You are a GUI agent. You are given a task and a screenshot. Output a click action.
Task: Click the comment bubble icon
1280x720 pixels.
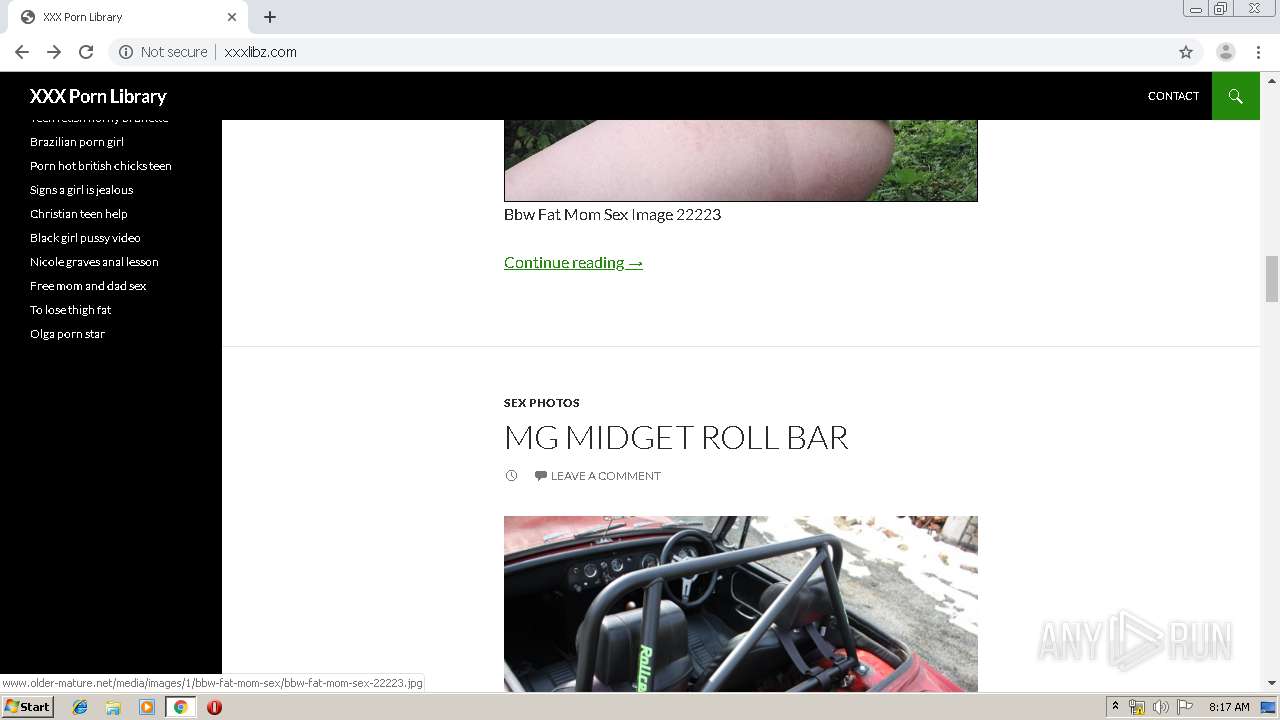(x=541, y=476)
